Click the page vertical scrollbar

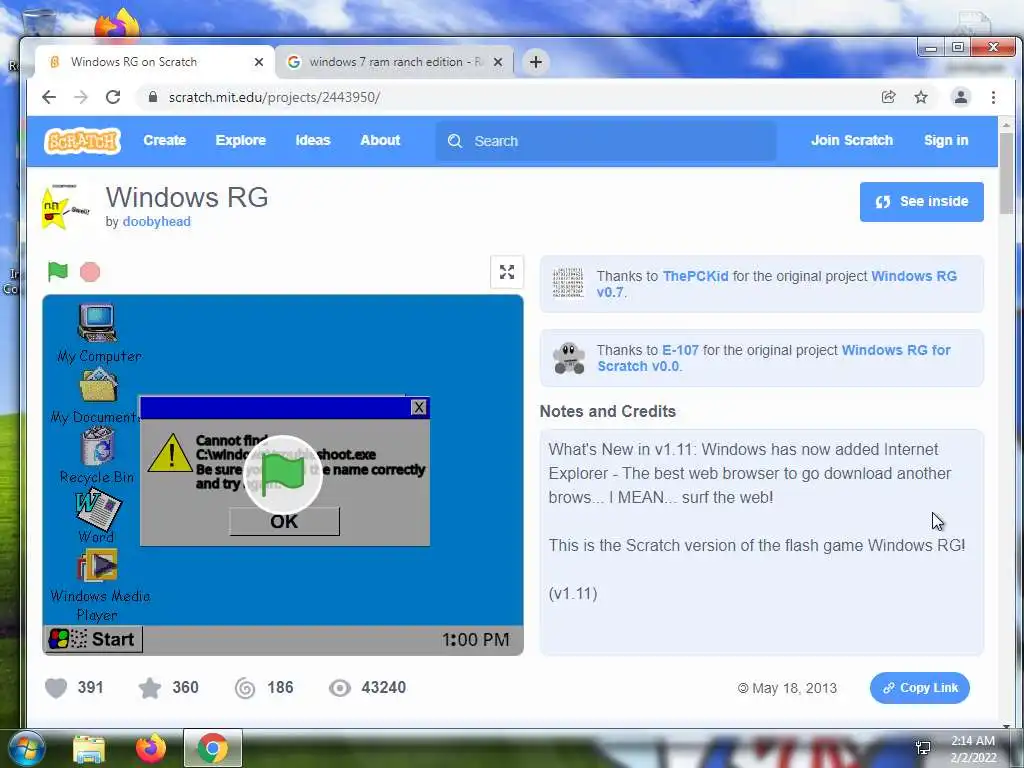pos(1006,174)
